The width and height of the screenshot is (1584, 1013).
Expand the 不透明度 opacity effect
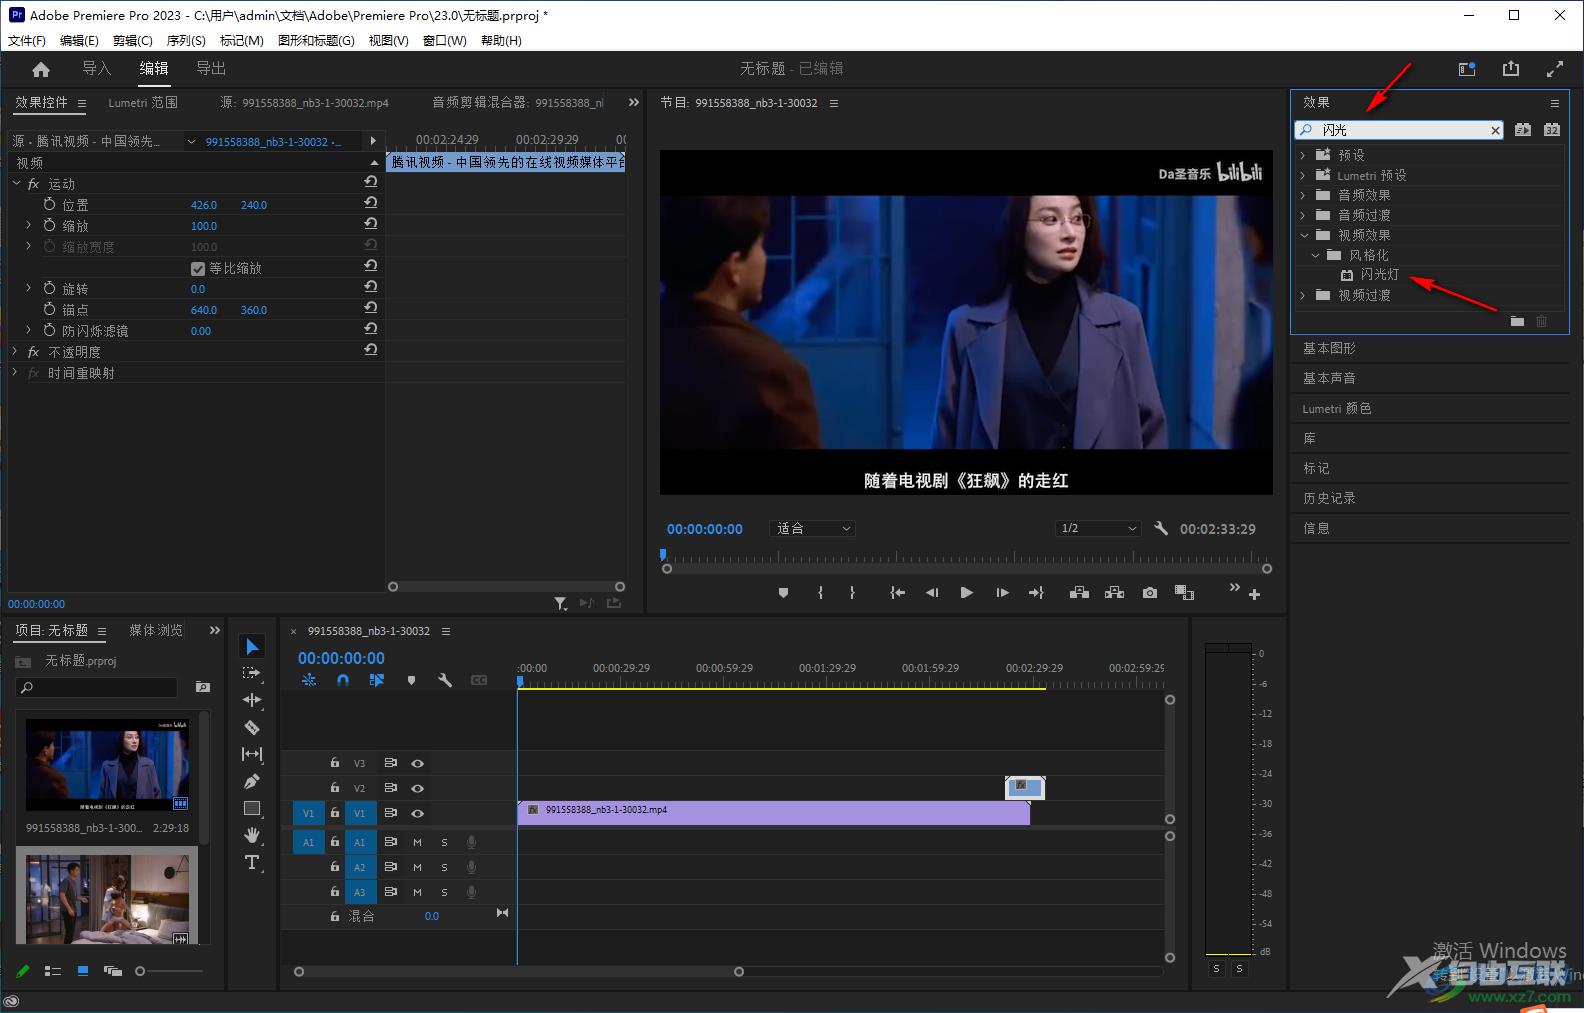tap(15, 352)
